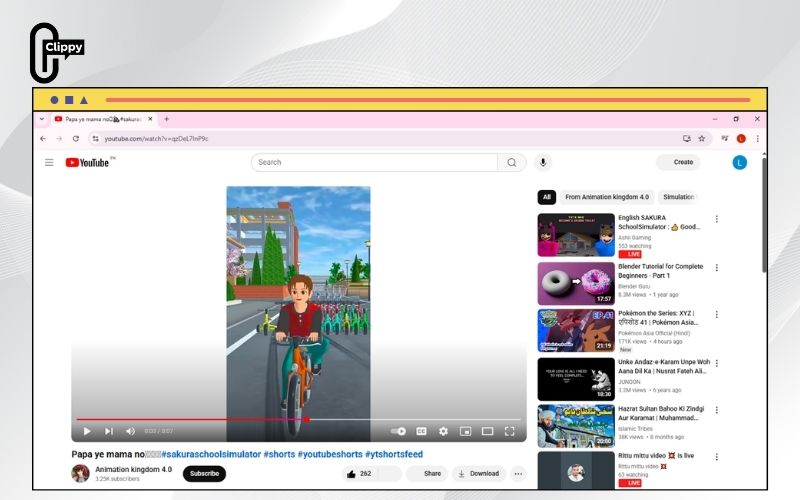Screen dimensions: 800x500
Task: Open a new browser tab
Action: (166, 119)
